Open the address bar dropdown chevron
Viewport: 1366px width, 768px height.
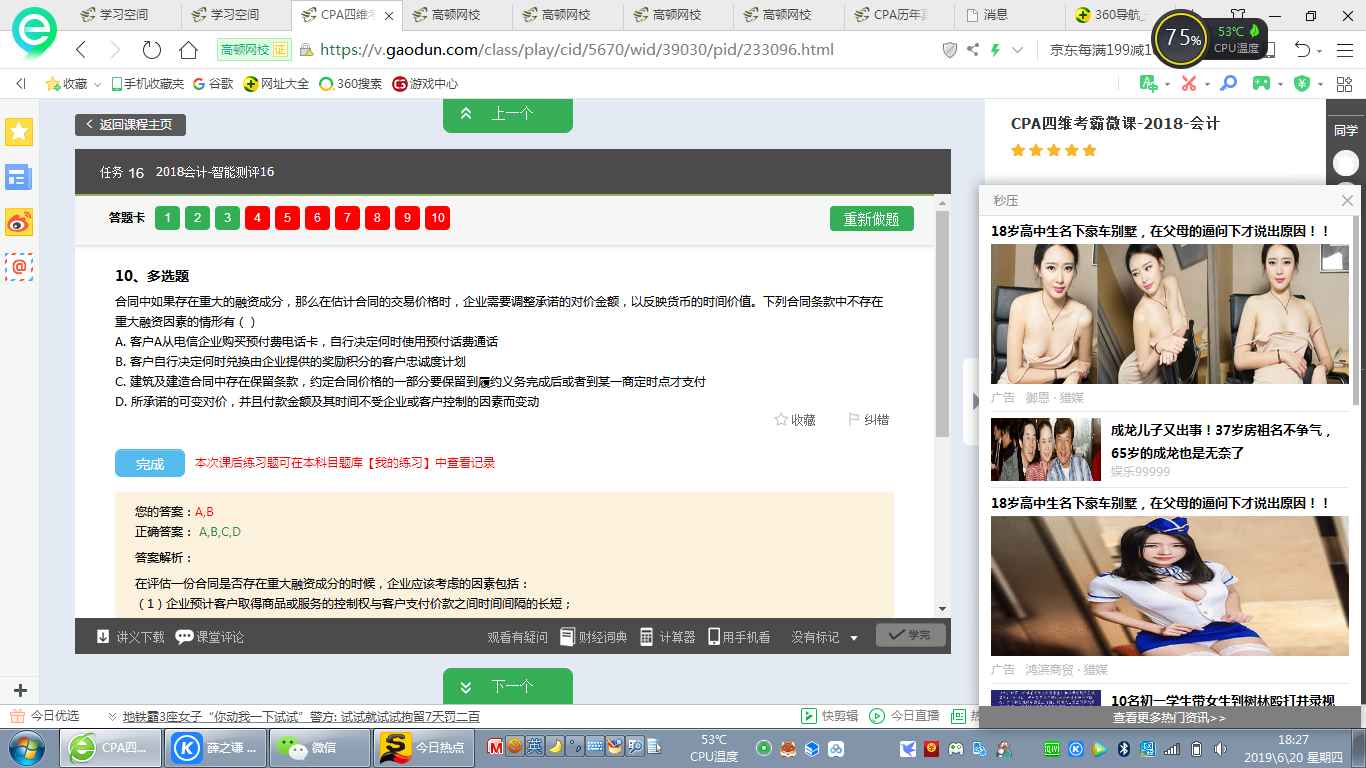pos(1018,50)
